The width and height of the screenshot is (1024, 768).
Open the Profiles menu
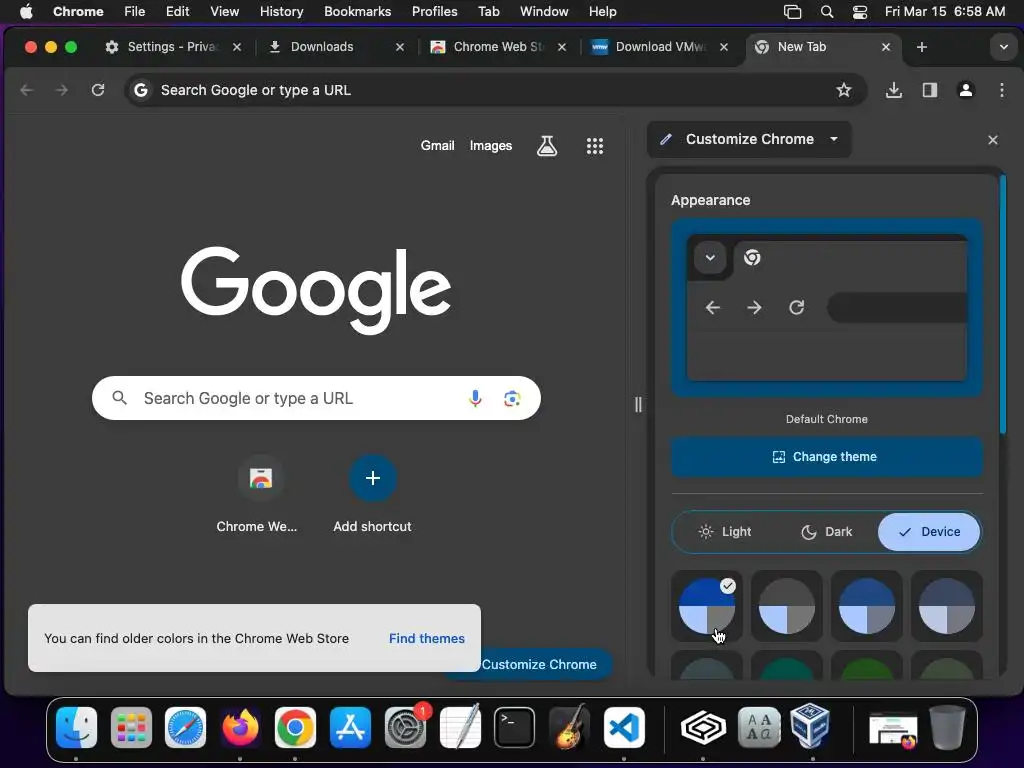pyautogui.click(x=434, y=12)
